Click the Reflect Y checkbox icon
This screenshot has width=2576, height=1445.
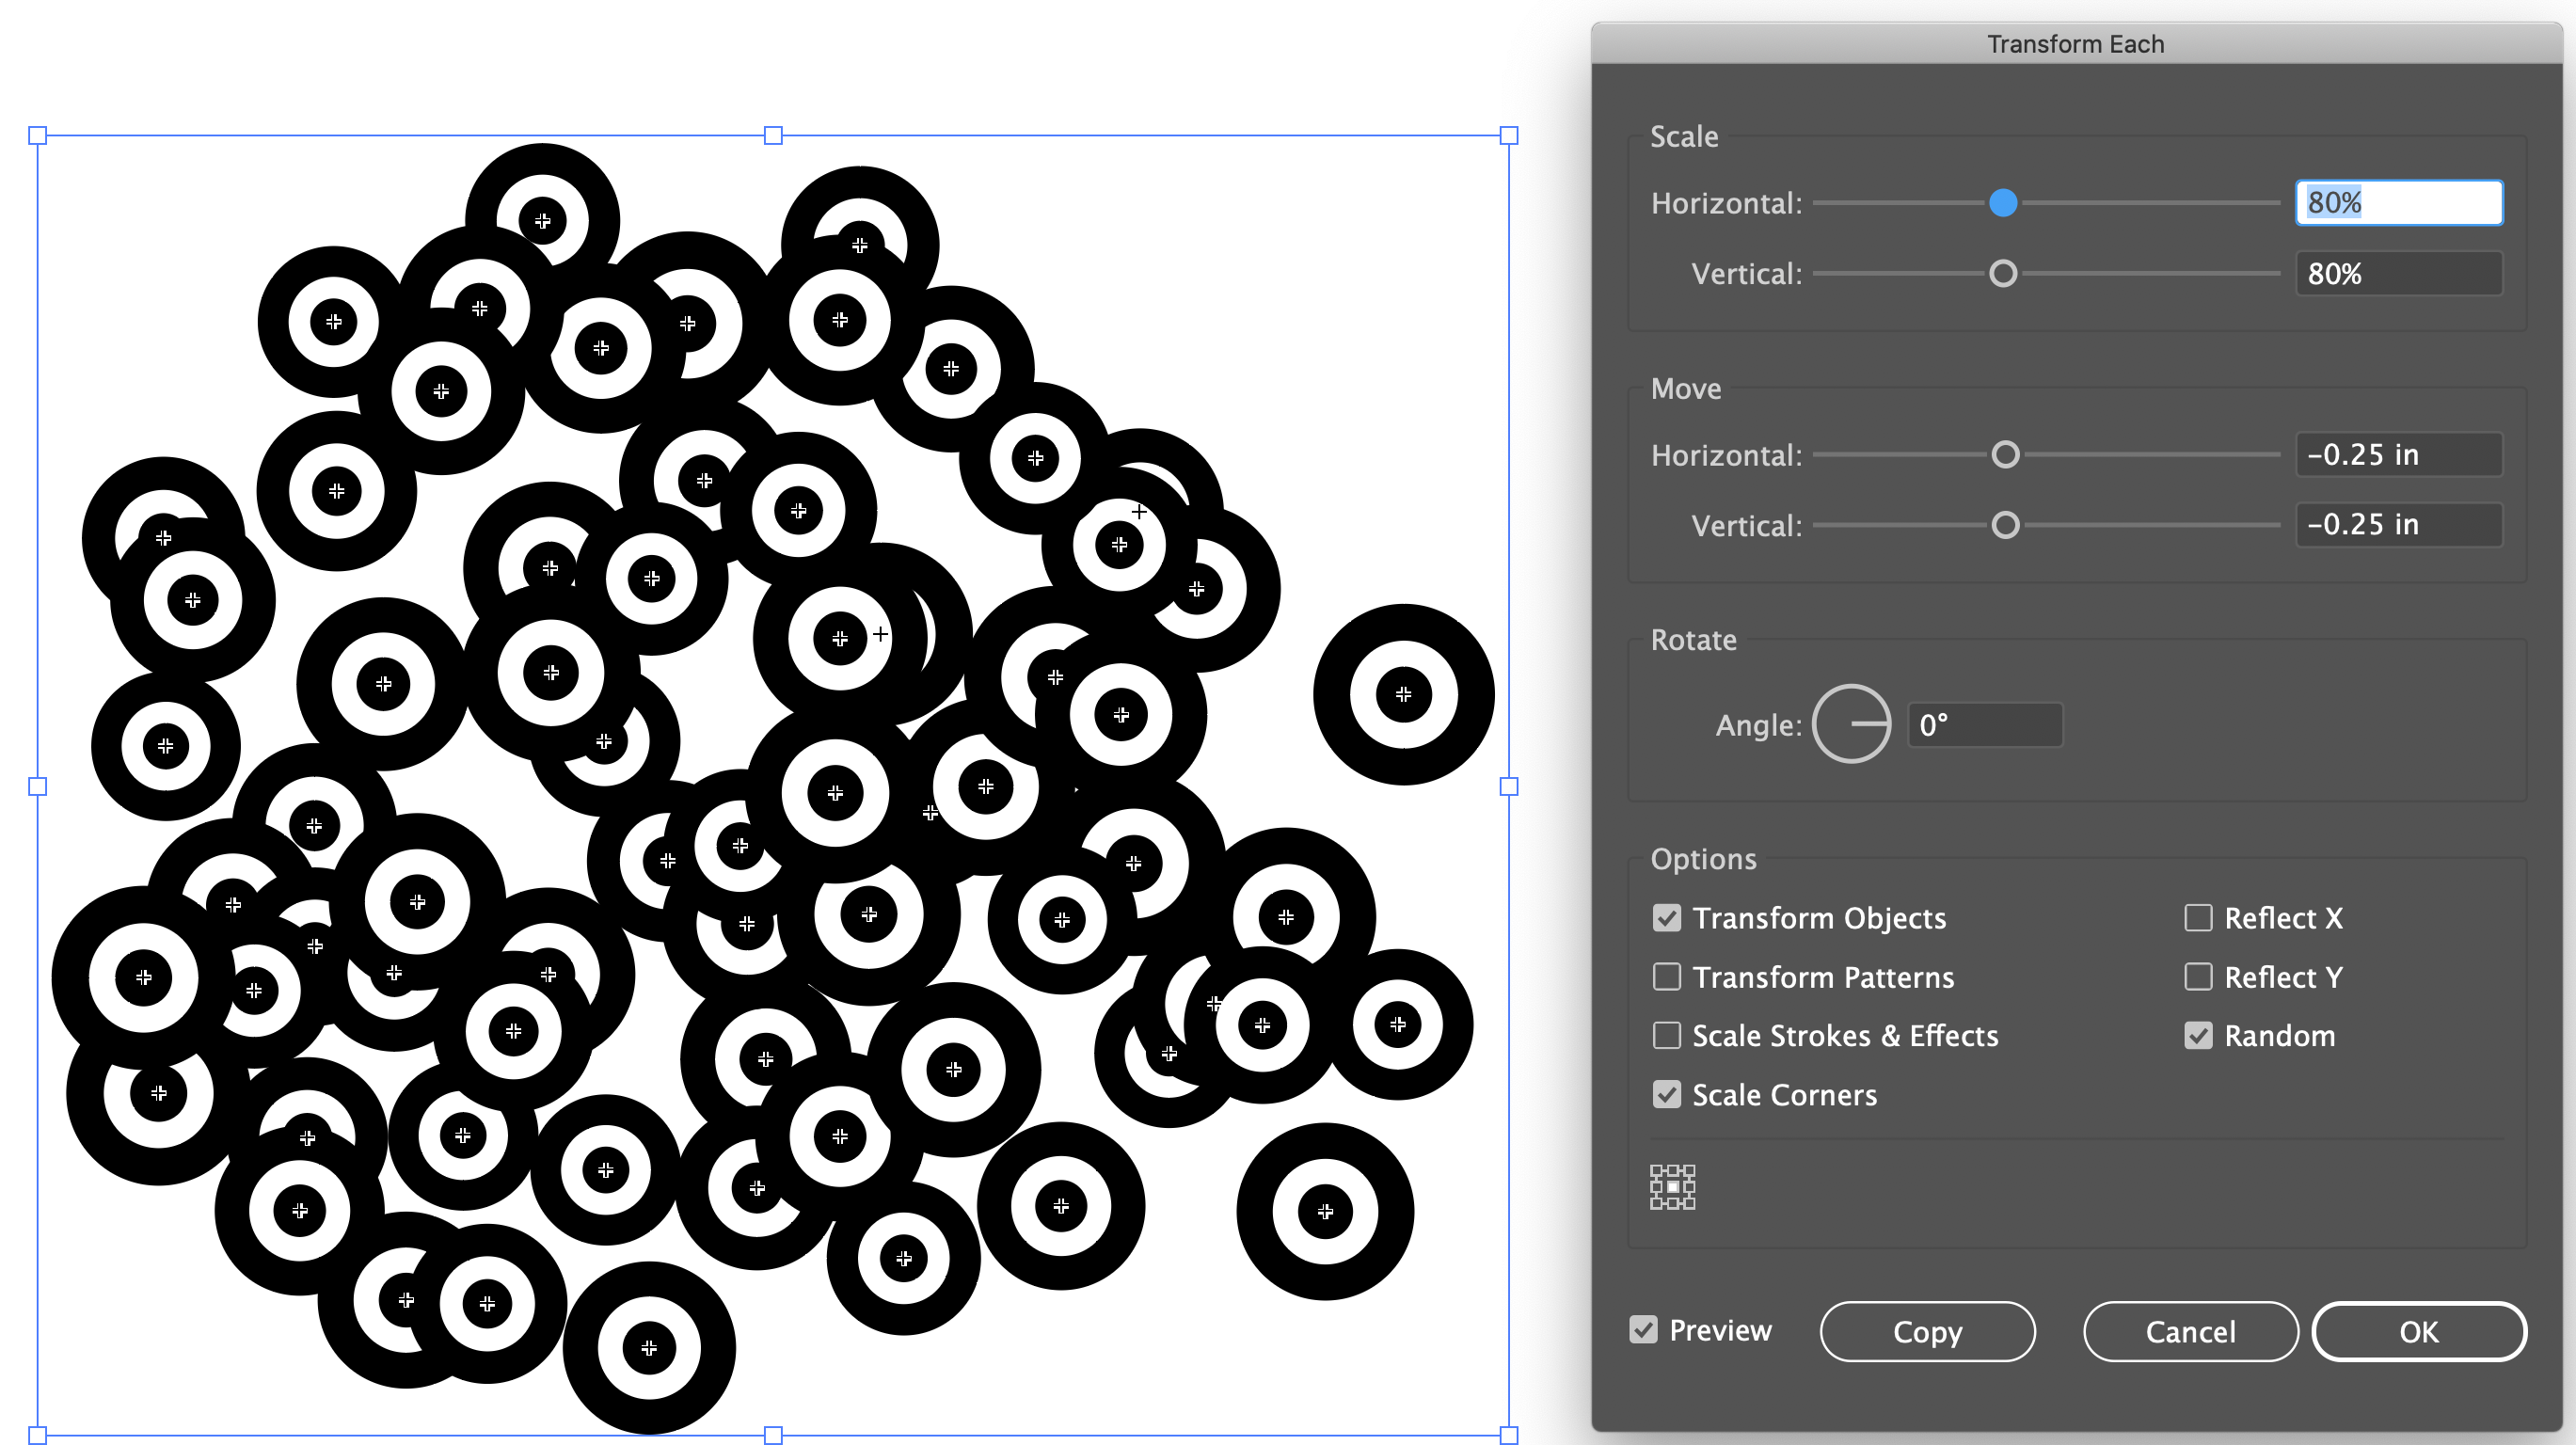point(2198,977)
